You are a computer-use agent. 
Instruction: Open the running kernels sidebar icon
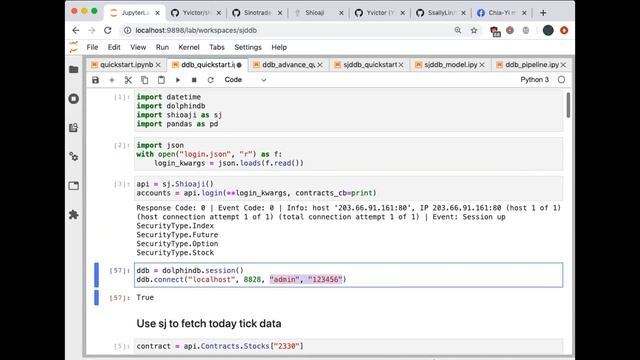point(74,98)
